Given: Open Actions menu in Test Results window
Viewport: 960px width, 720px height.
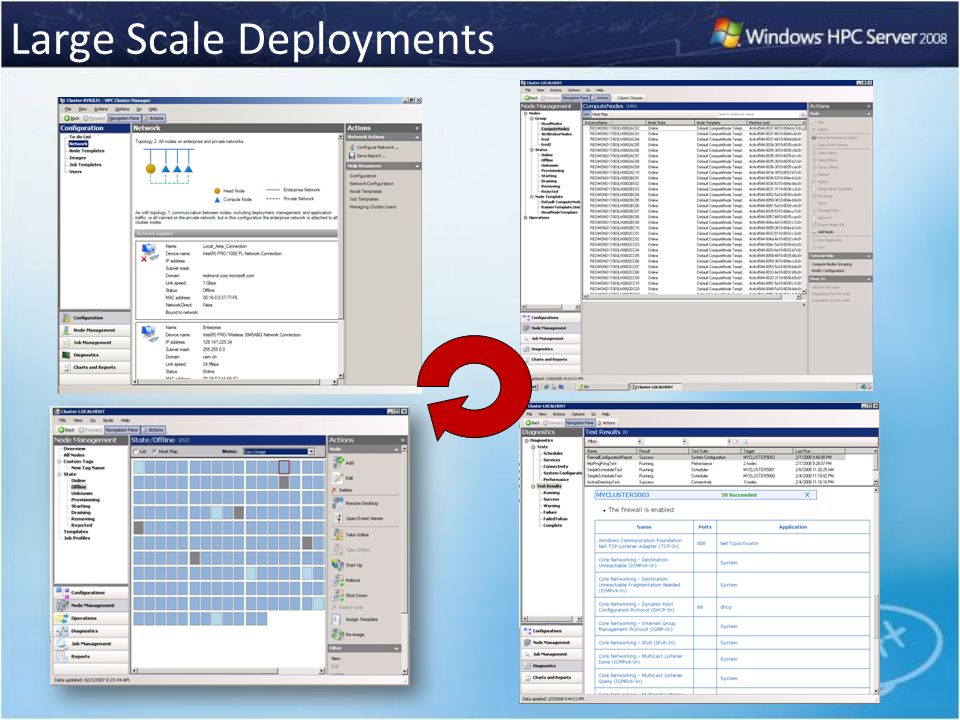Looking at the screenshot, I should tap(559, 414).
